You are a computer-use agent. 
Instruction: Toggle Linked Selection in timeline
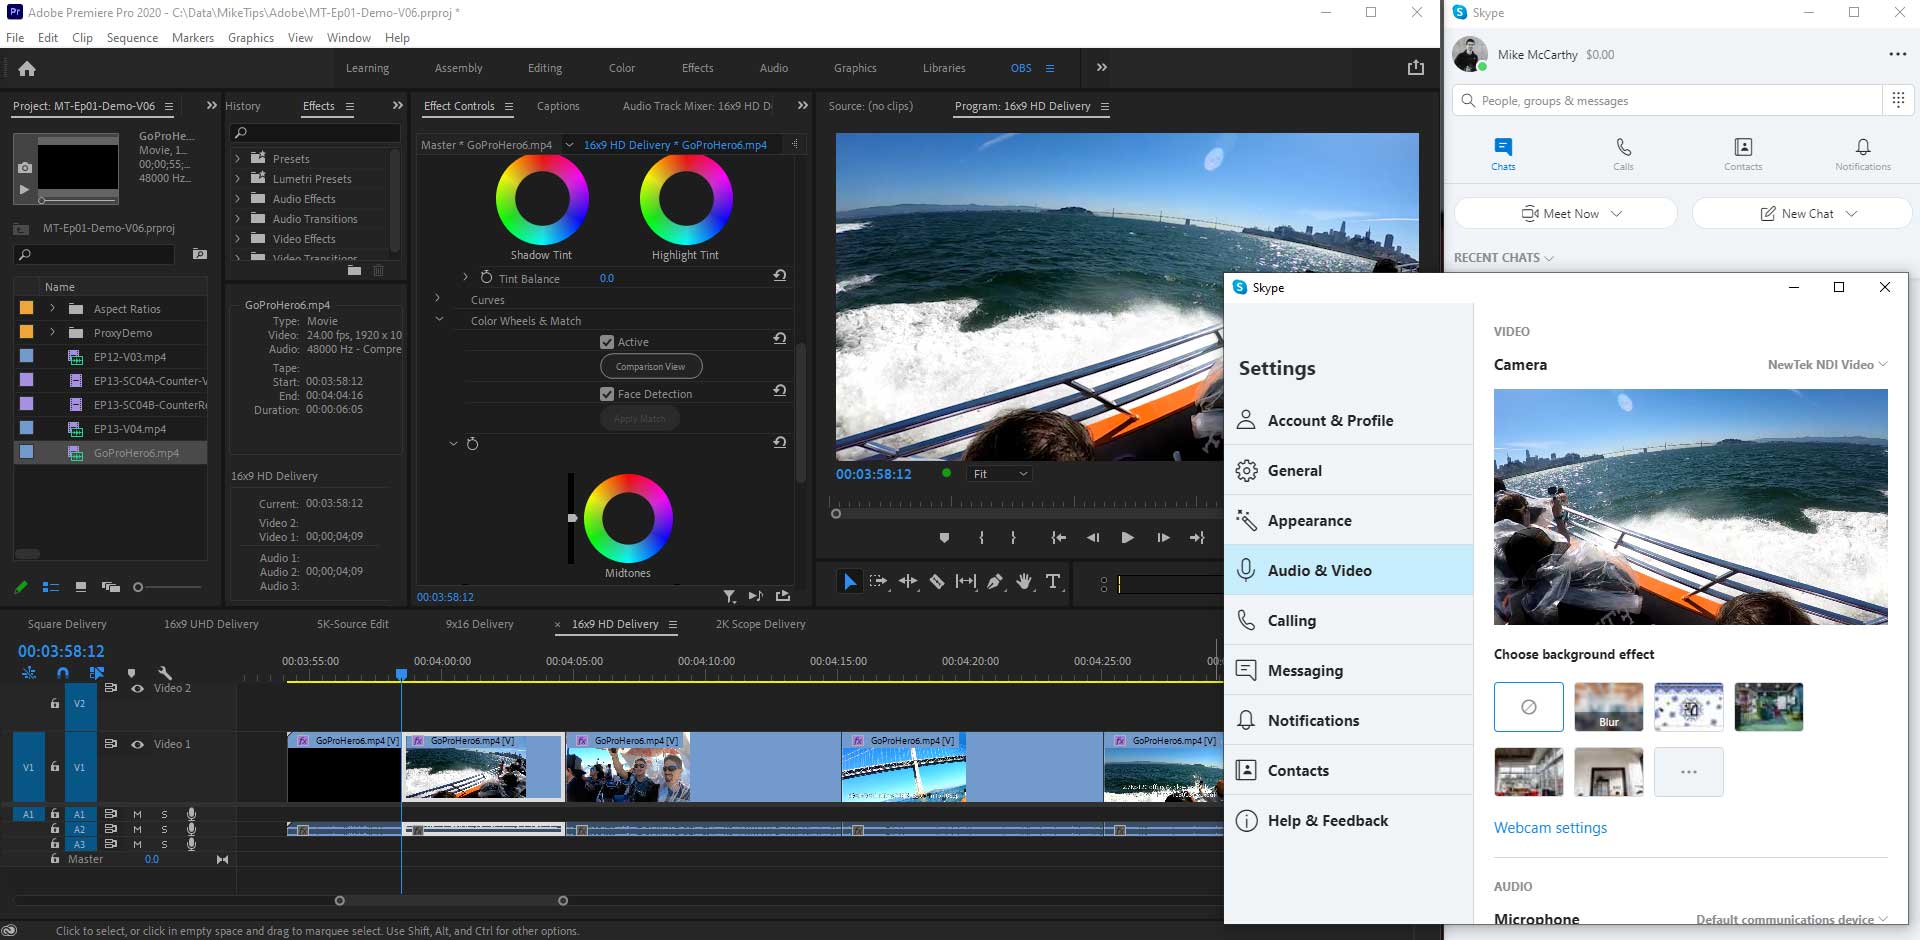[x=97, y=673]
